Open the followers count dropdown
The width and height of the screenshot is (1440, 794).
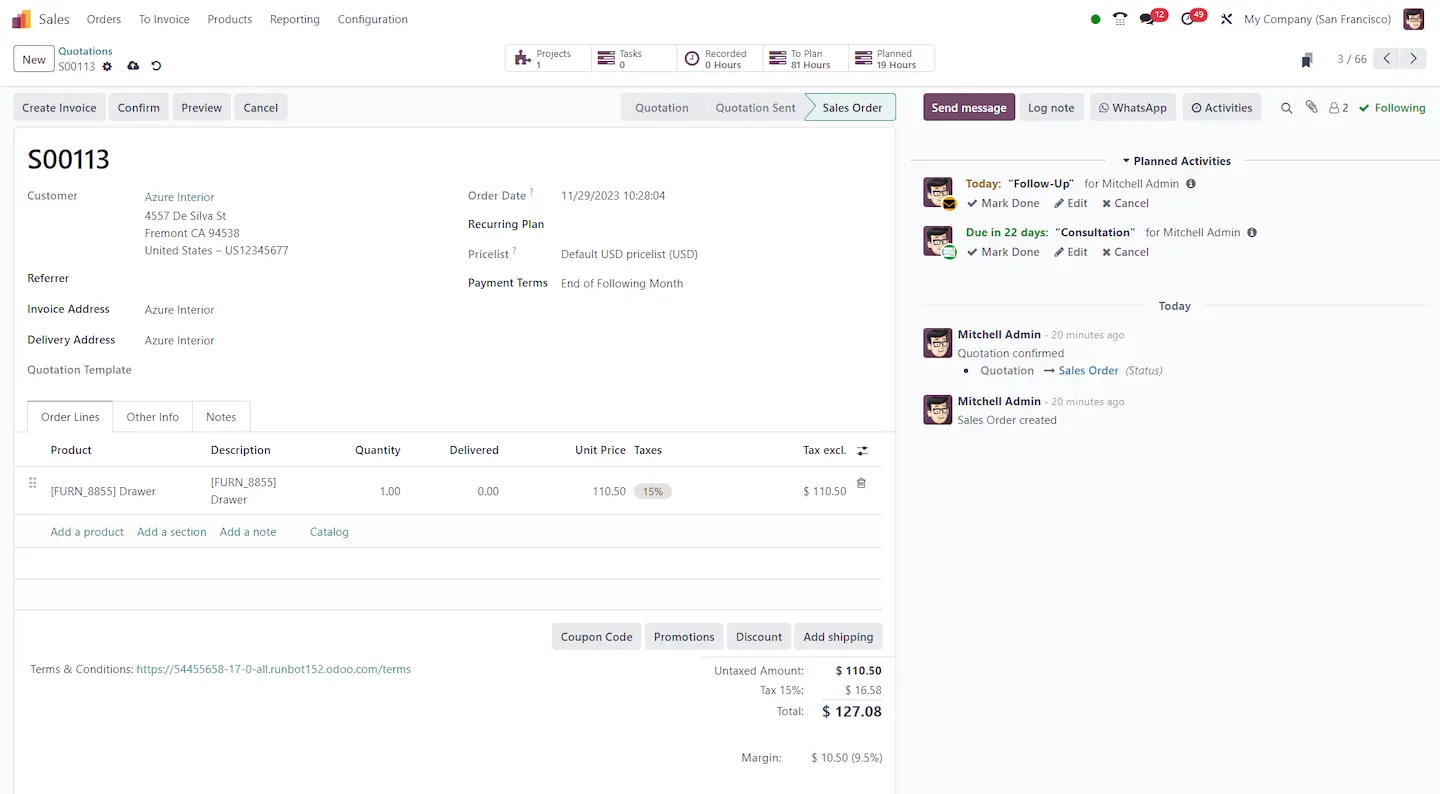(x=1338, y=108)
